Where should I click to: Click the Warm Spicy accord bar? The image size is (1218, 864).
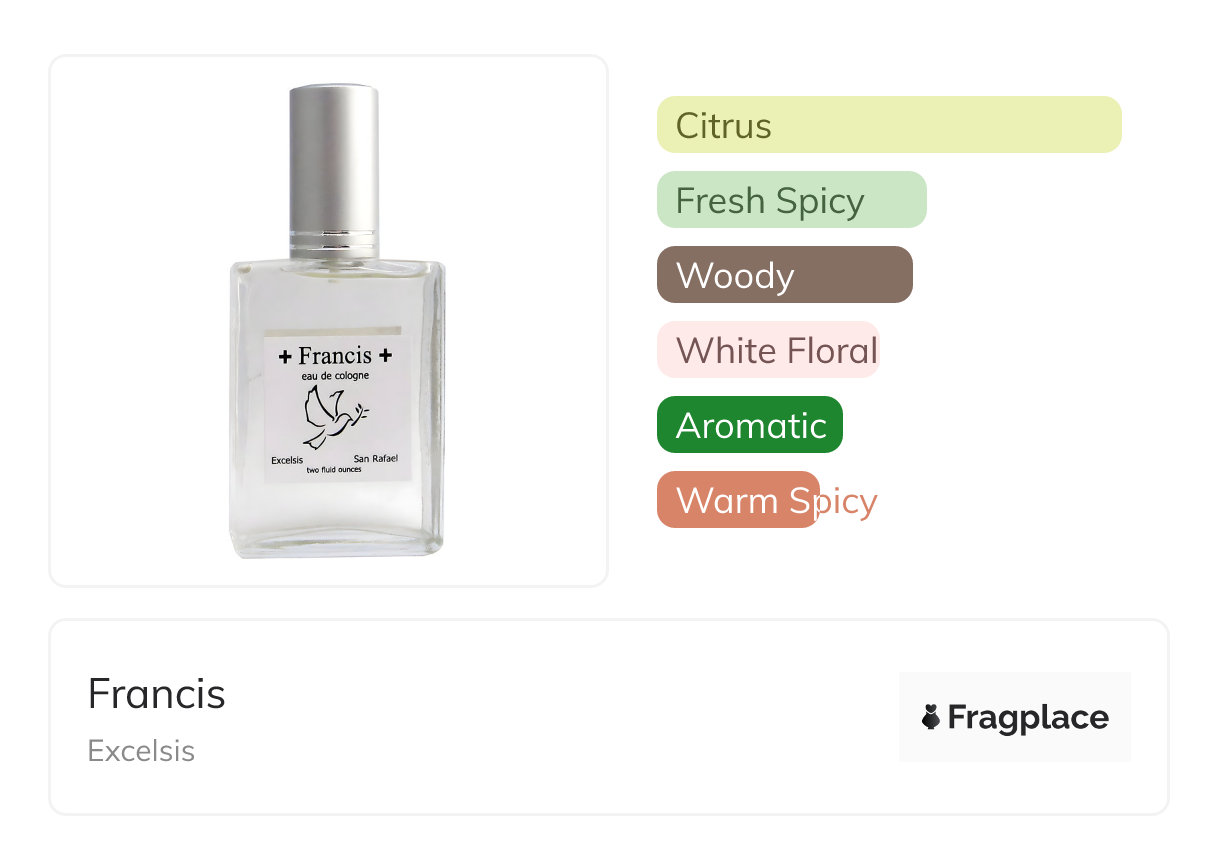point(738,500)
